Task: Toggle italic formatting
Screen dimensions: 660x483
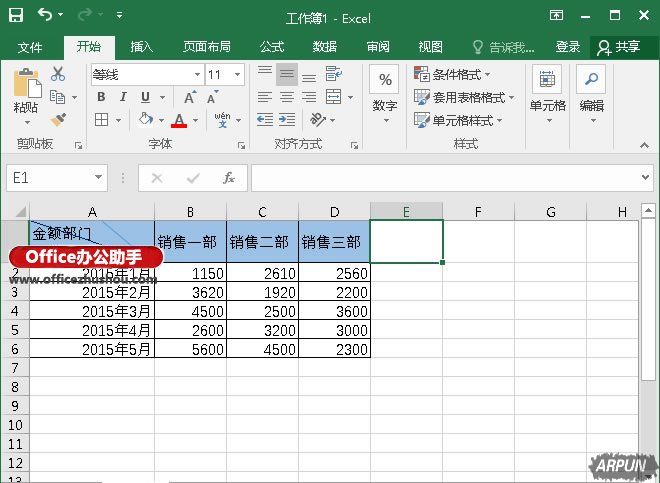Action: tap(123, 97)
